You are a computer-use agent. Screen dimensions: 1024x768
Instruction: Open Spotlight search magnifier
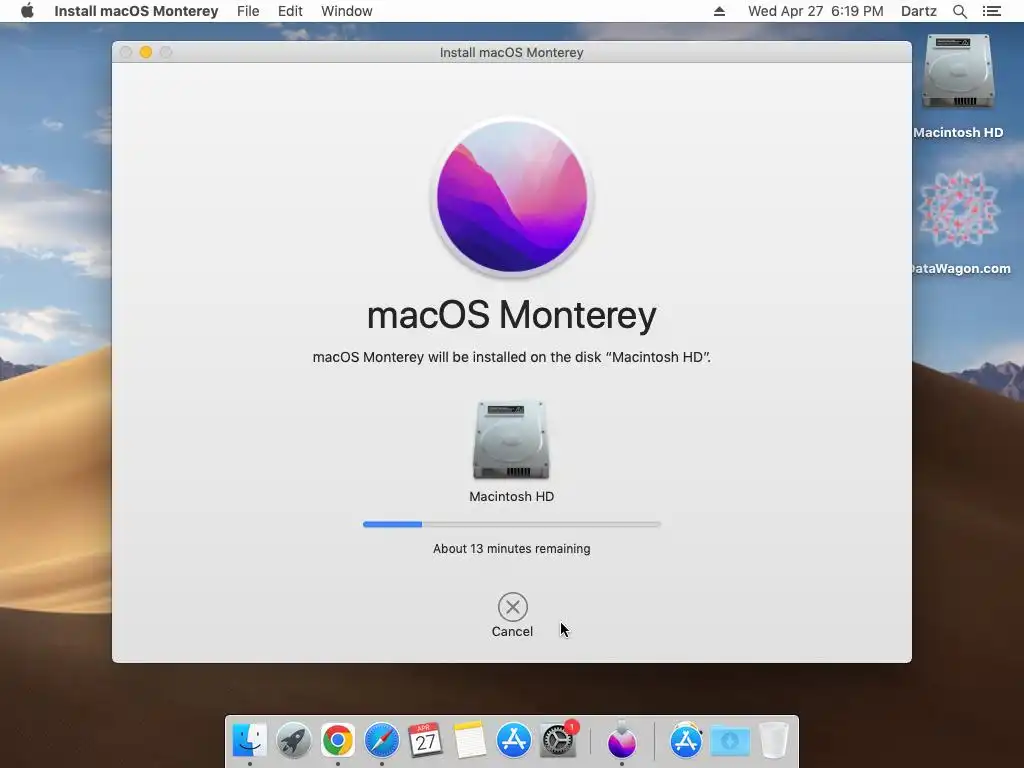pyautogui.click(x=959, y=11)
